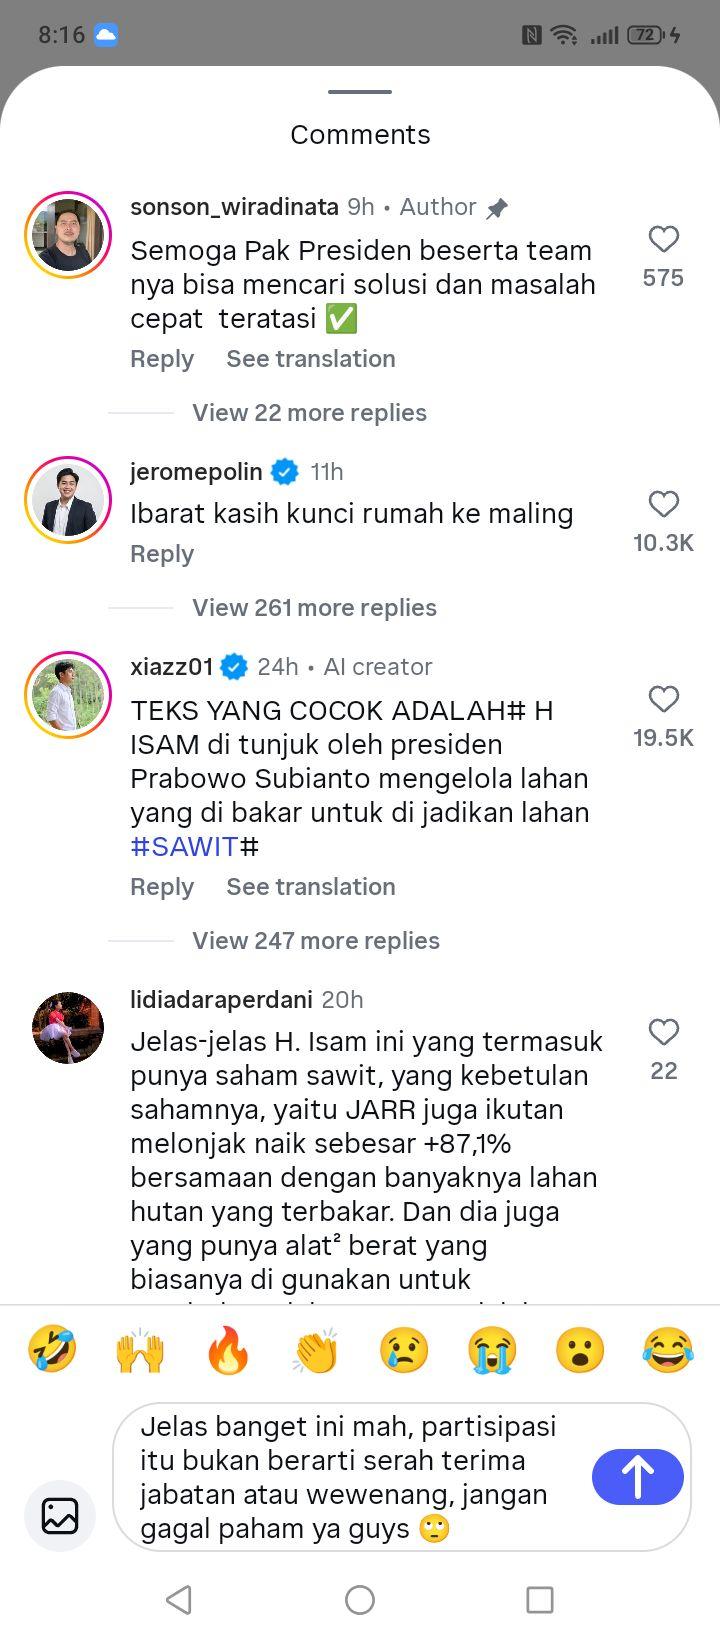This screenshot has height=1640, width=720.
Task: Tap the heart on xiazz01's comment
Action: tap(664, 699)
